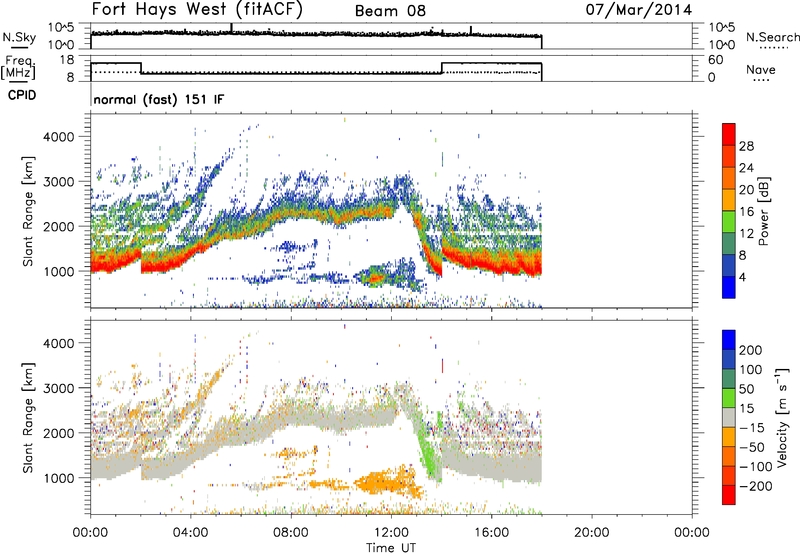Screen dimensions: 800x554
Task: Click the 'CPID' label
Action: 22,95
